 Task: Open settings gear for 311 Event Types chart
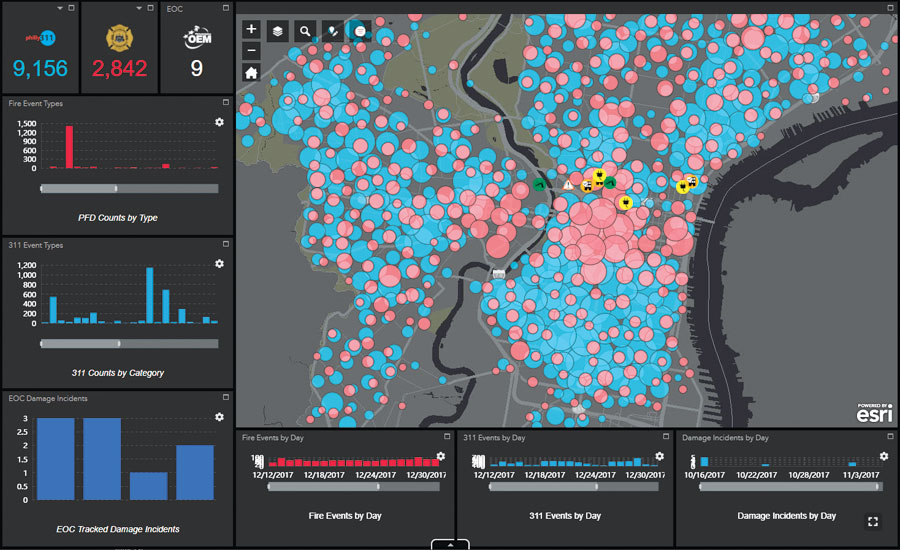tap(219, 264)
